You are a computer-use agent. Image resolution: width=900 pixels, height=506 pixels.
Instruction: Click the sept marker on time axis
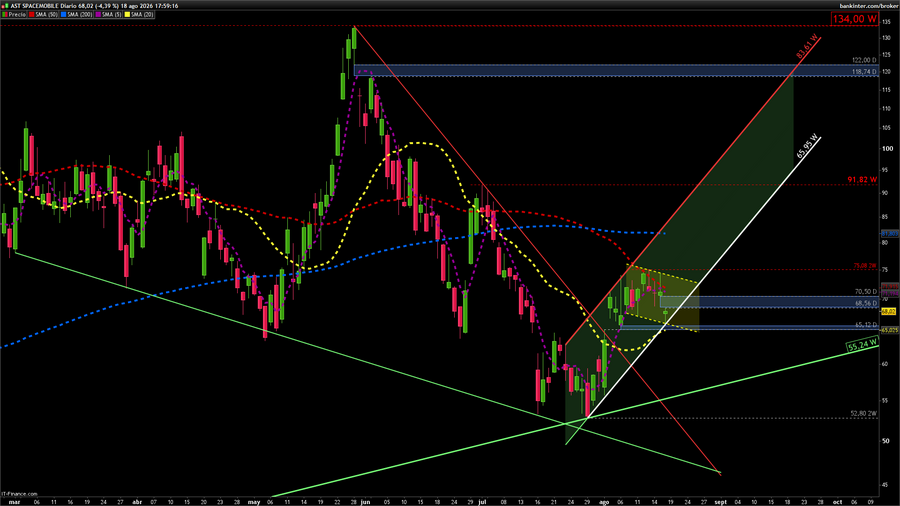[x=720, y=502]
